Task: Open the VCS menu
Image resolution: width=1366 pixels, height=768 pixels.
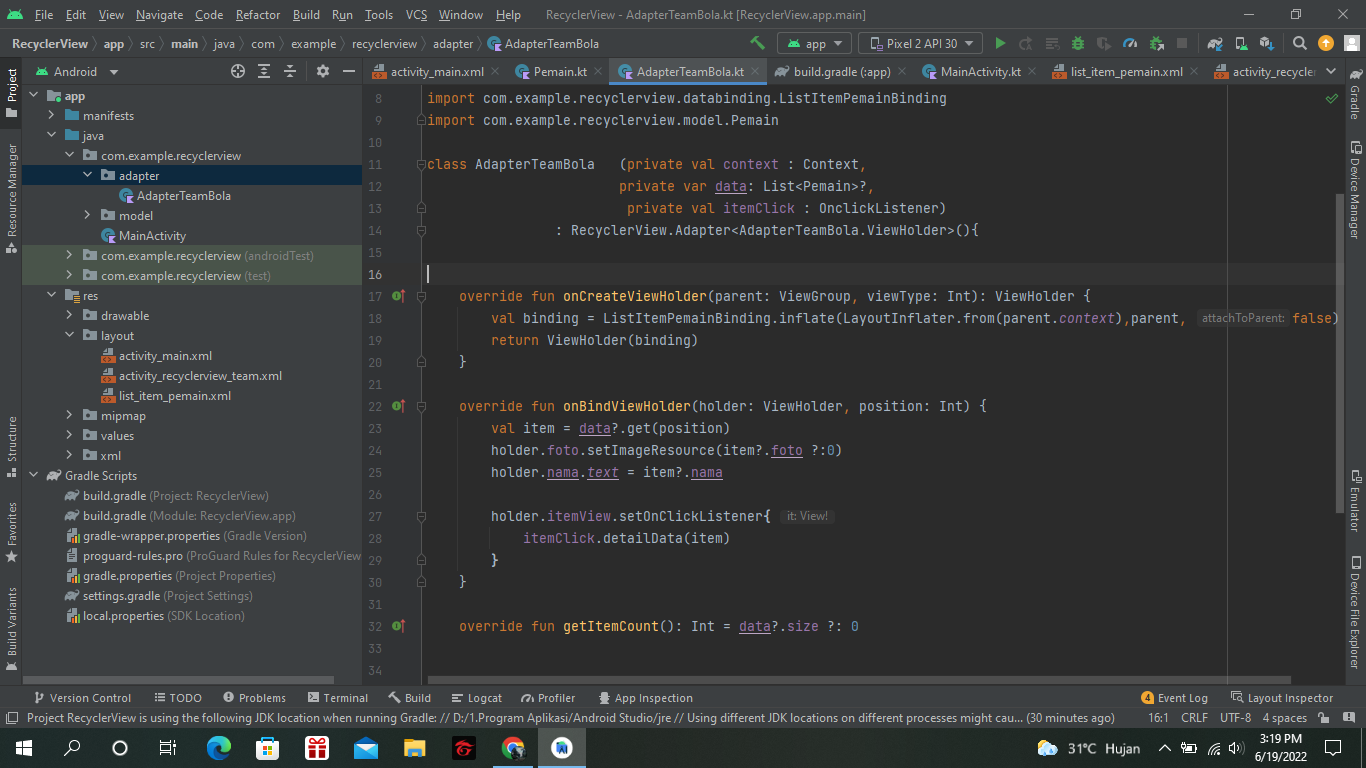Action: tap(416, 15)
